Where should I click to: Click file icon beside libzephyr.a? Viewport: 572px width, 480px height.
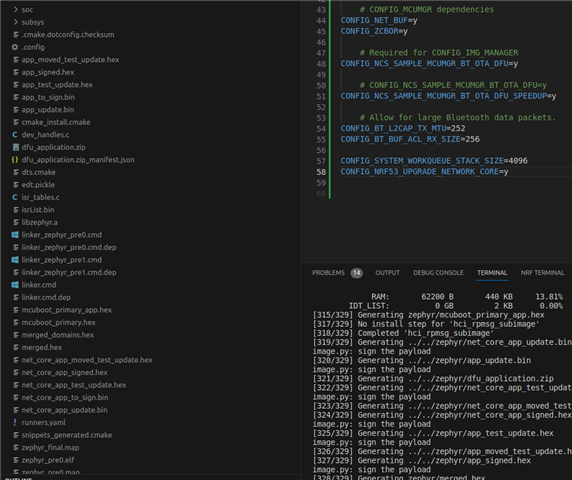click(16, 222)
